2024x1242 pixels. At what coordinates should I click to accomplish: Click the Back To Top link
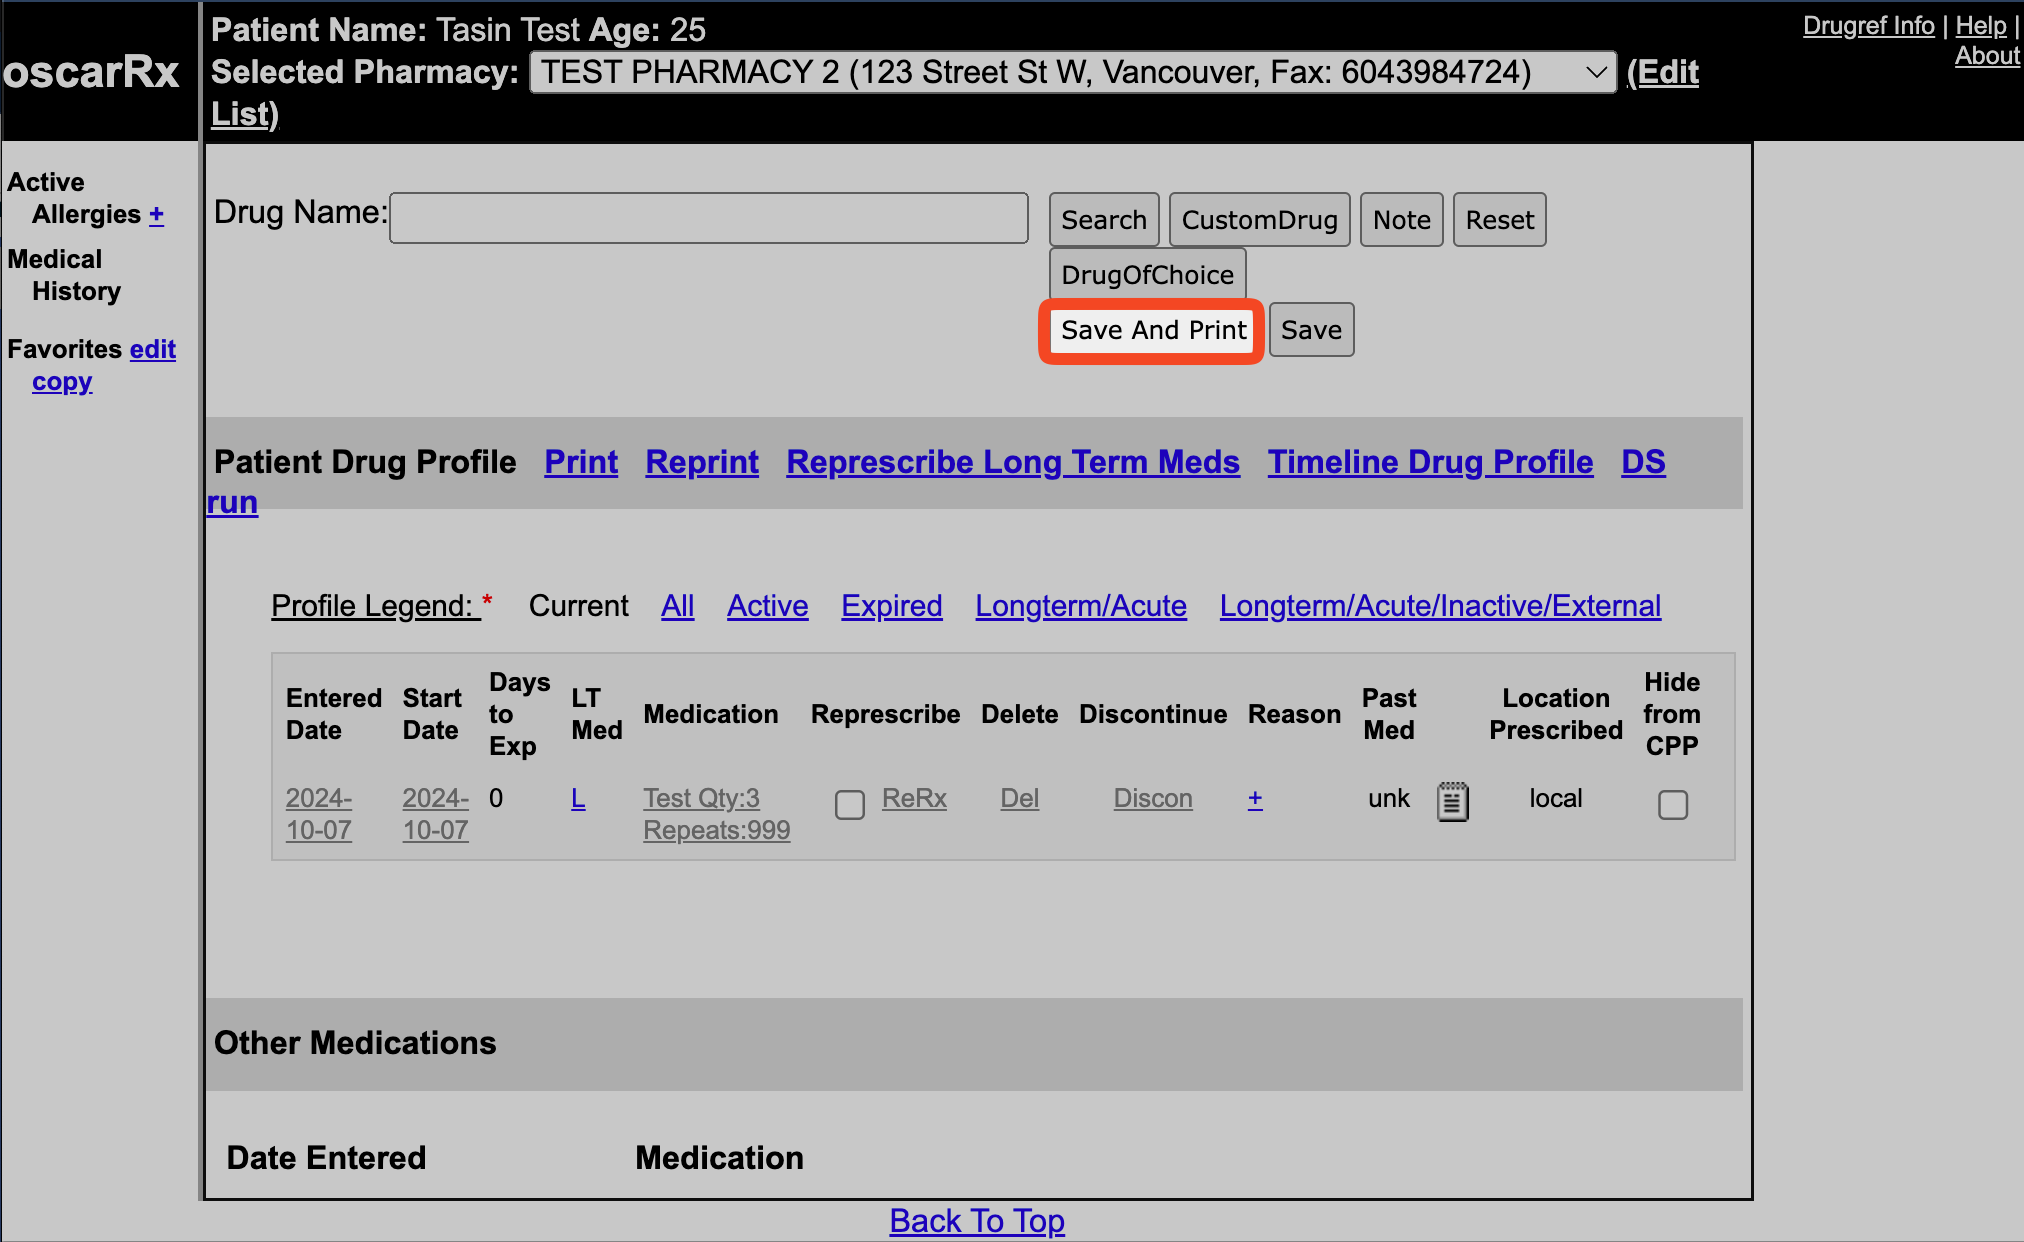[x=977, y=1221]
